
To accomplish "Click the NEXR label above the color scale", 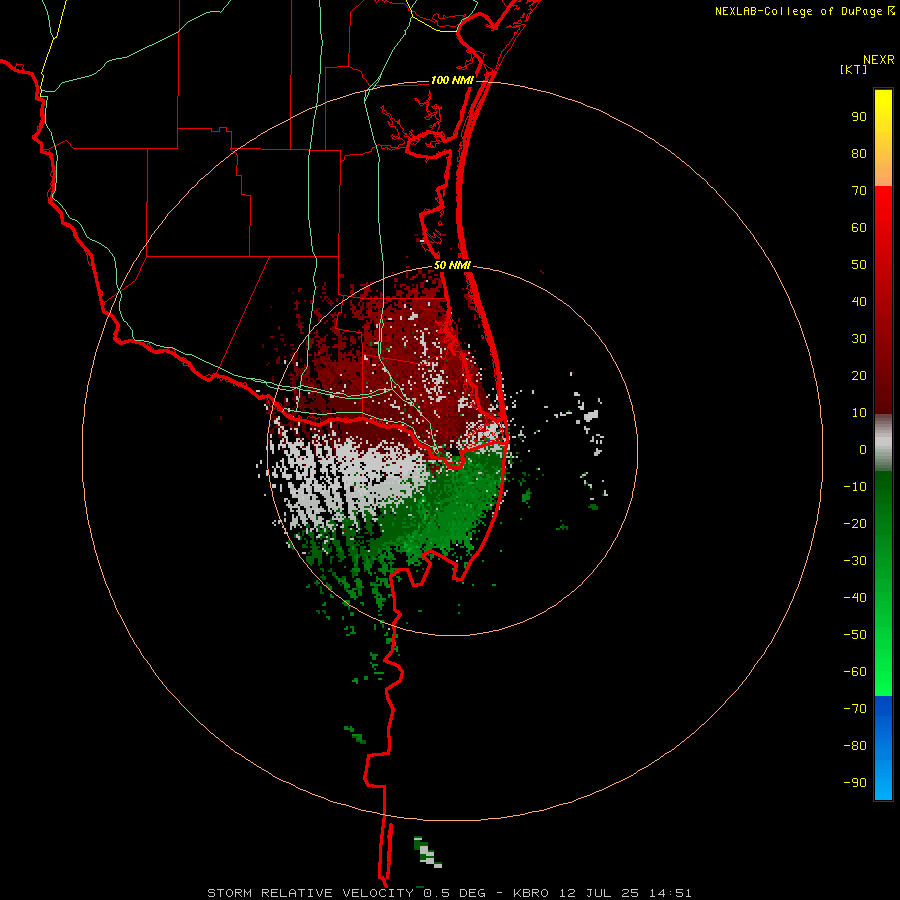I will click(879, 60).
